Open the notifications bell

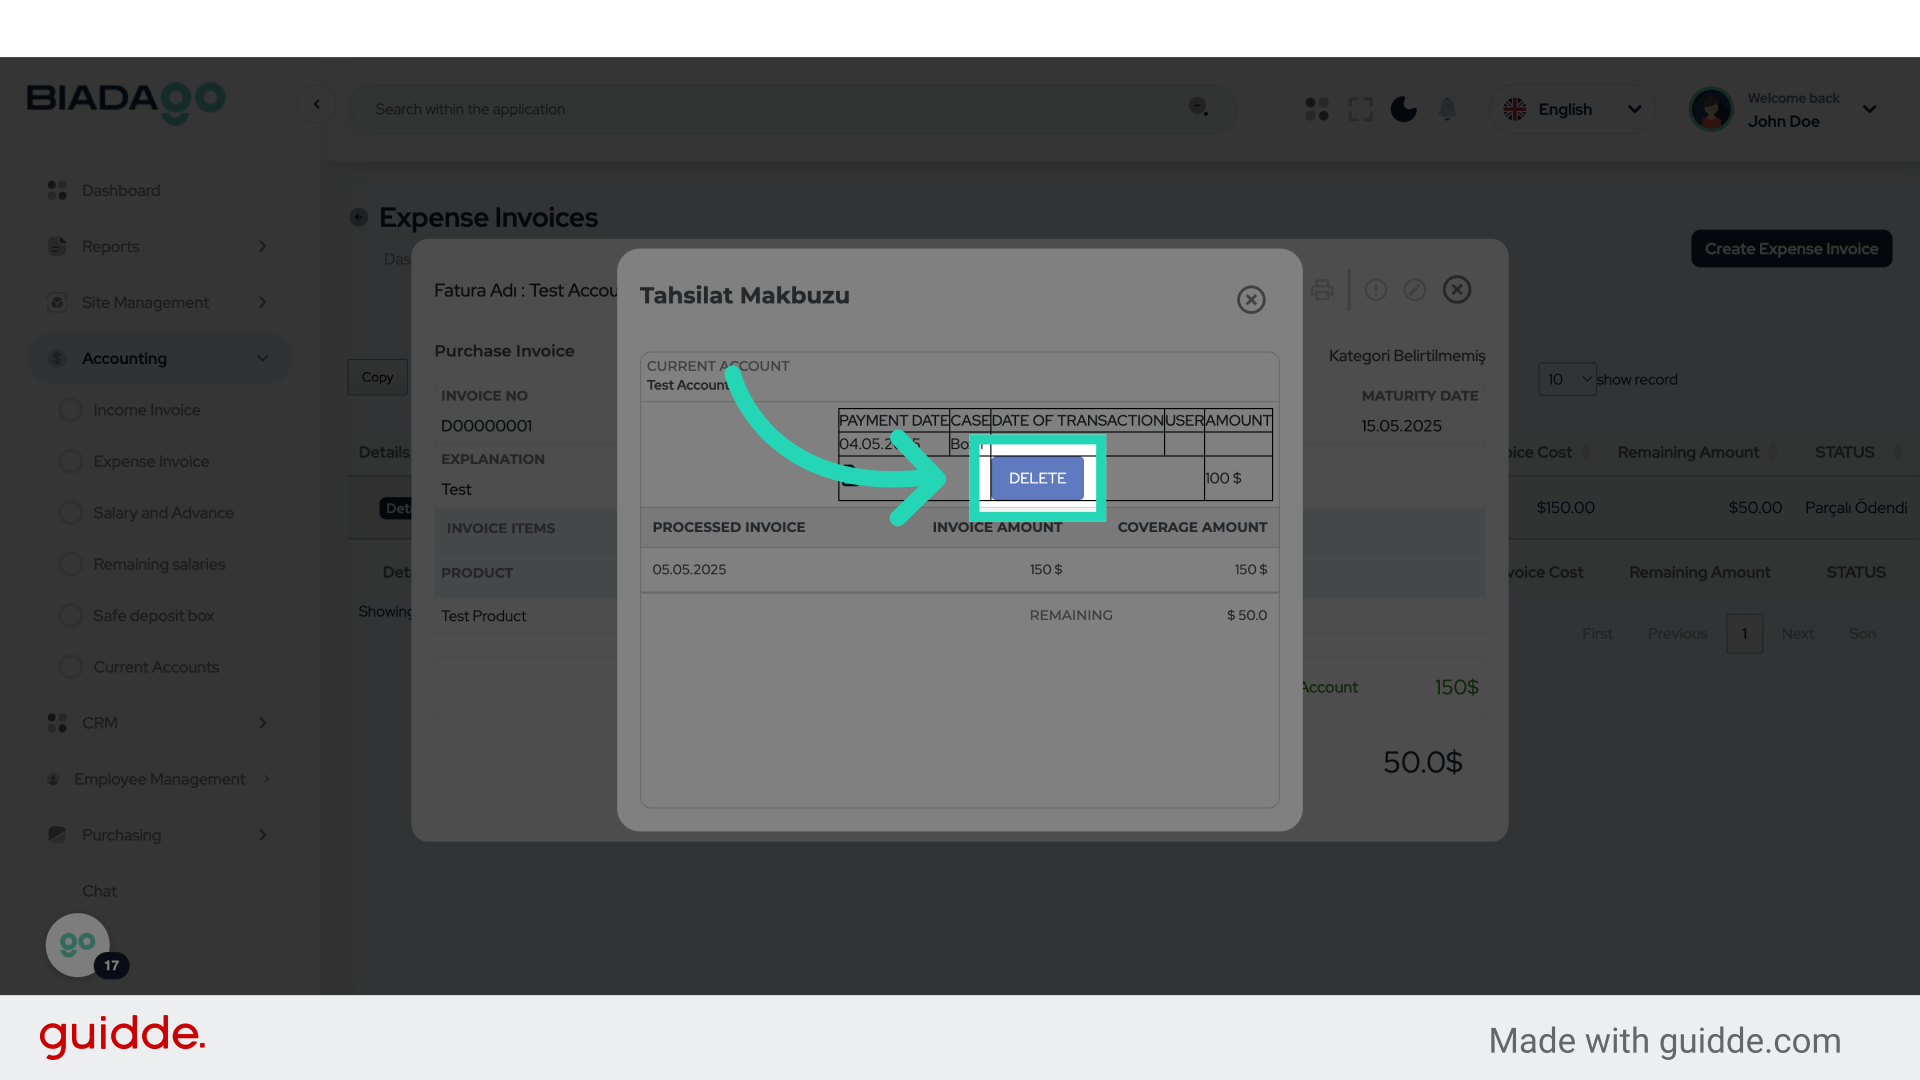1447,109
